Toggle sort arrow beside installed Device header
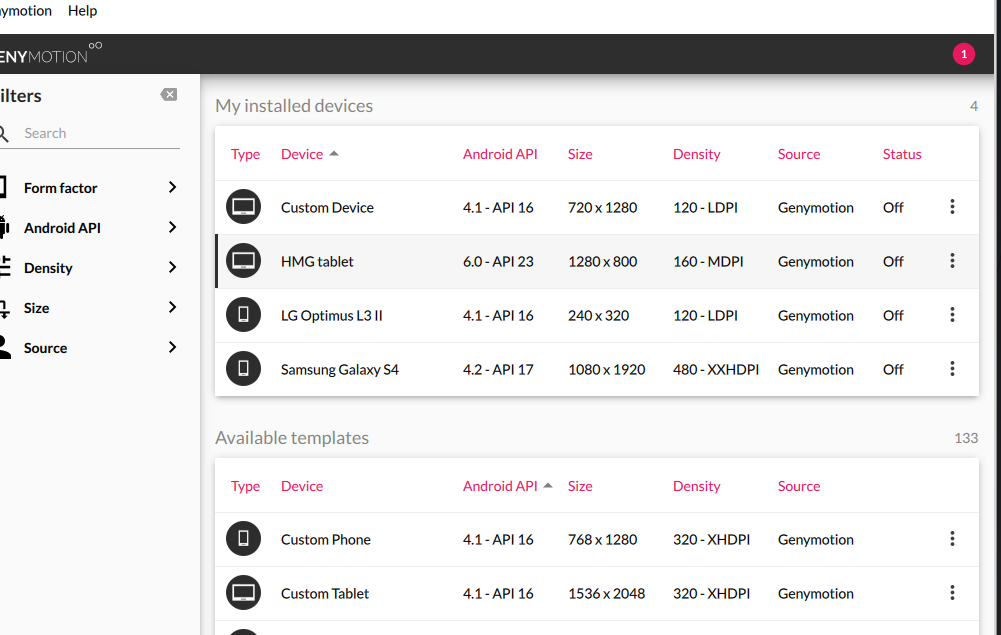The width and height of the screenshot is (1001, 635). click(334, 154)
